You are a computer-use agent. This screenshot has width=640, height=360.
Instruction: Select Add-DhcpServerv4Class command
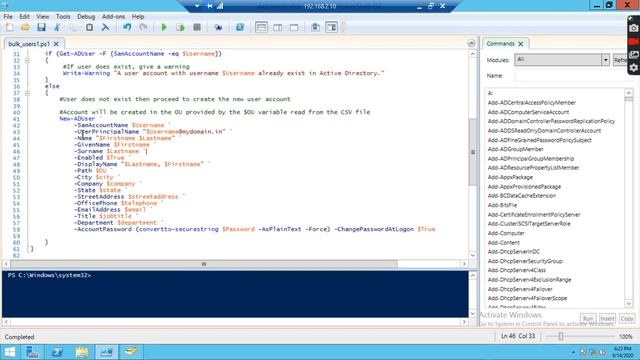[x=516, y=271]
